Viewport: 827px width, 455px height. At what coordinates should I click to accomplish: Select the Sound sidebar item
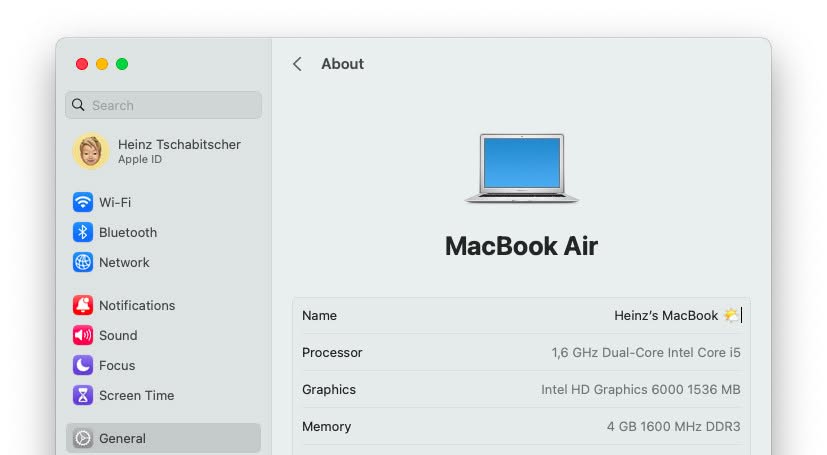click(164, 335)
